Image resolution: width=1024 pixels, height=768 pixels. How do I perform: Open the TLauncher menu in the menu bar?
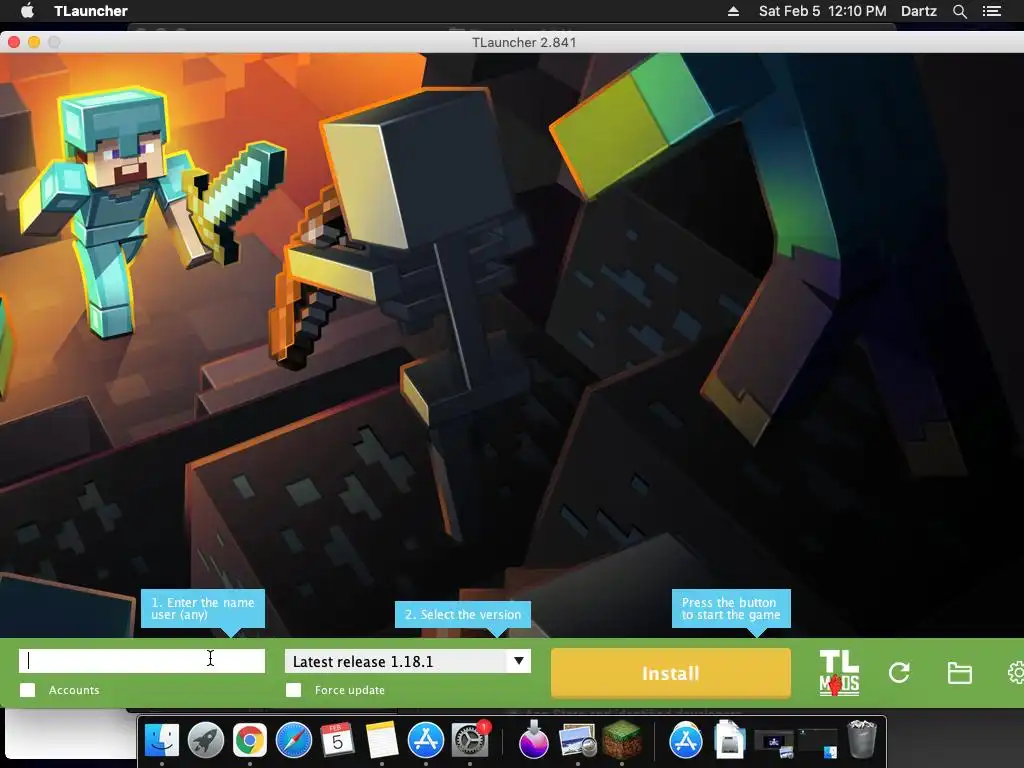91,11
